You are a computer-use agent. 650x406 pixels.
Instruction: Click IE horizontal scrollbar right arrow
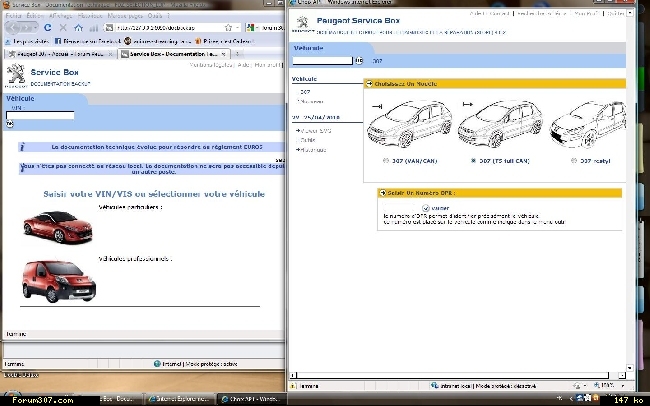tap(622, 375)
